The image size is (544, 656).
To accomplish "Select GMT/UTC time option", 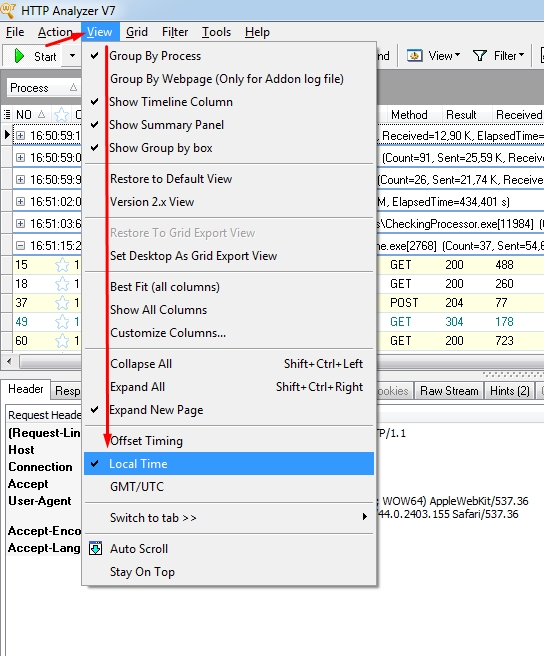I will (229, 487).
